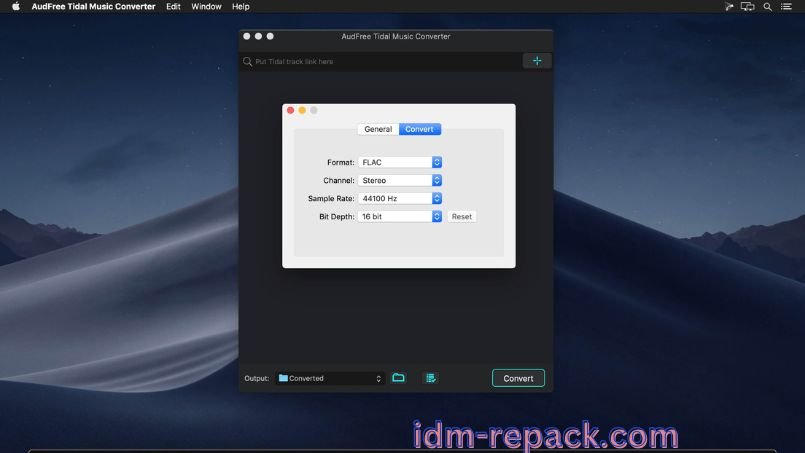
Task: Open the Window menu
Action: coord(206,7)
